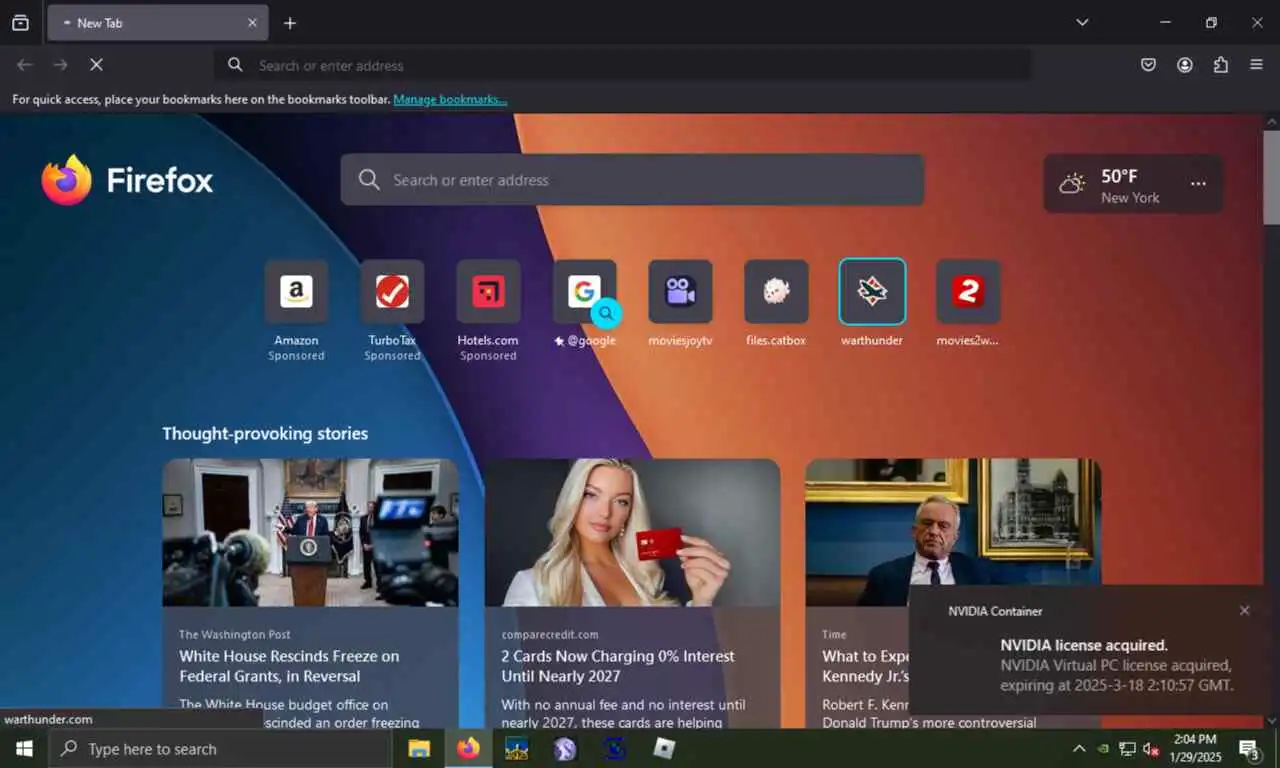This screenshot has height=768, width=1280.
Task: Open the Pocket save icon
Action: point(1149,65)
